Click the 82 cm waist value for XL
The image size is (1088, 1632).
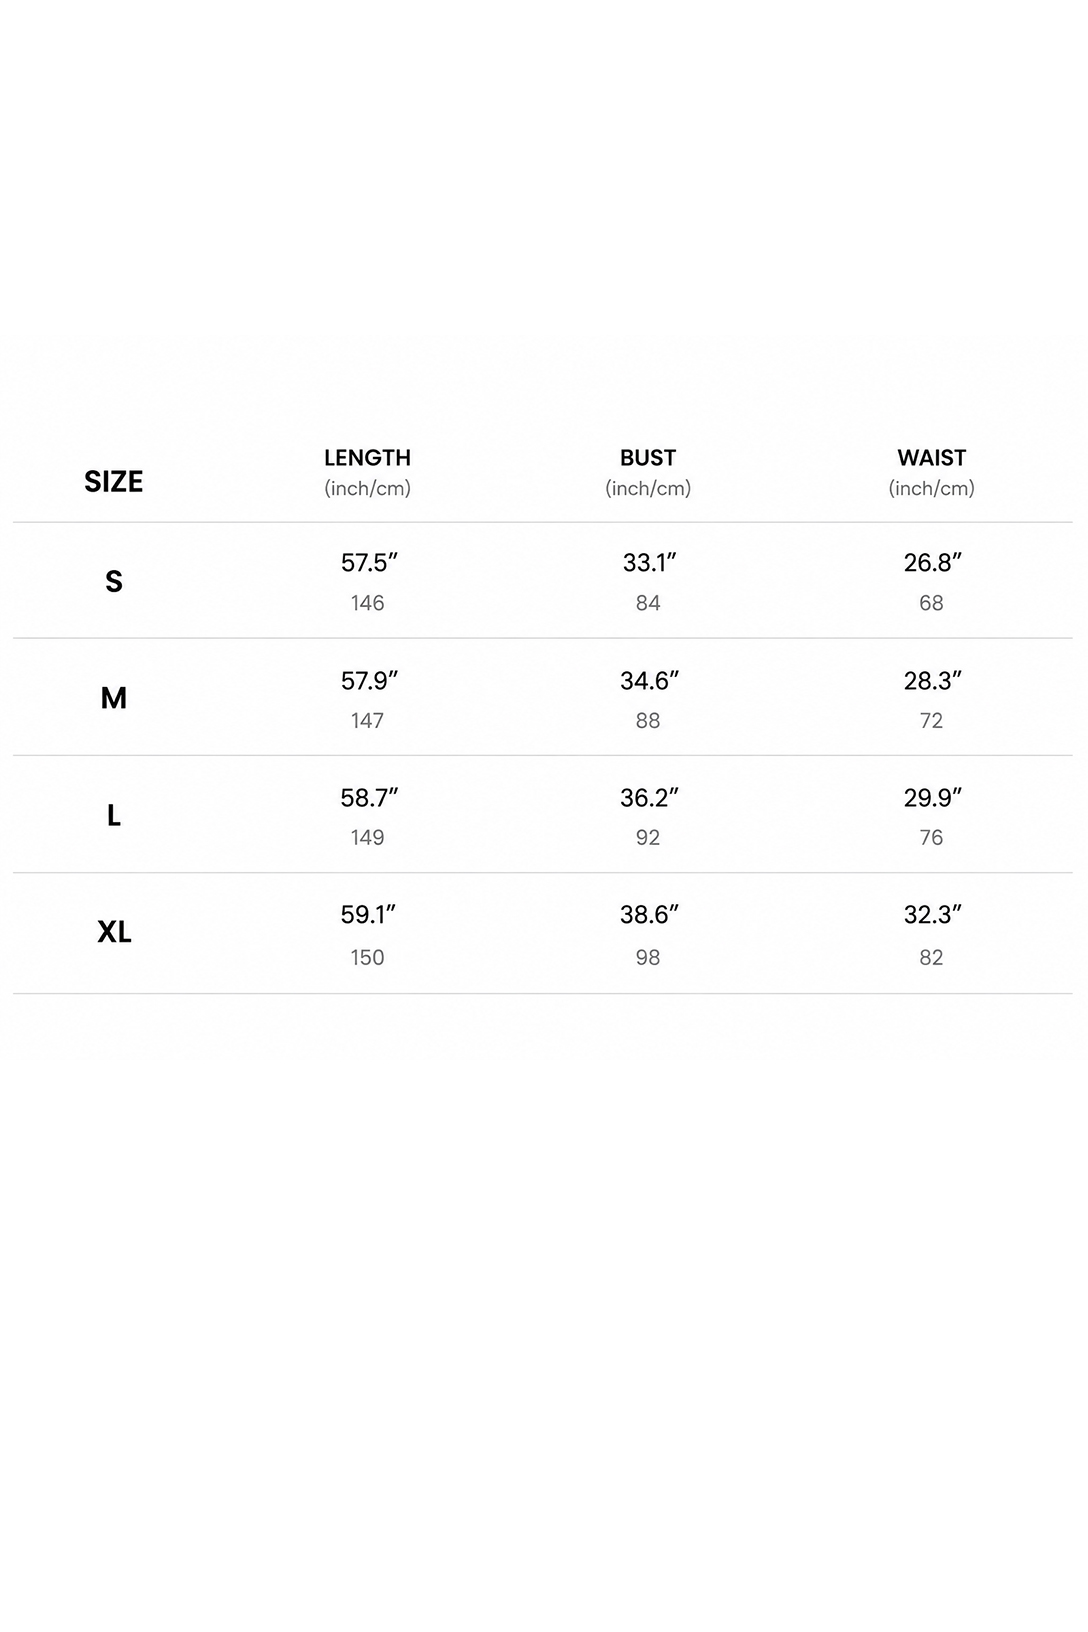click(931, 957)
